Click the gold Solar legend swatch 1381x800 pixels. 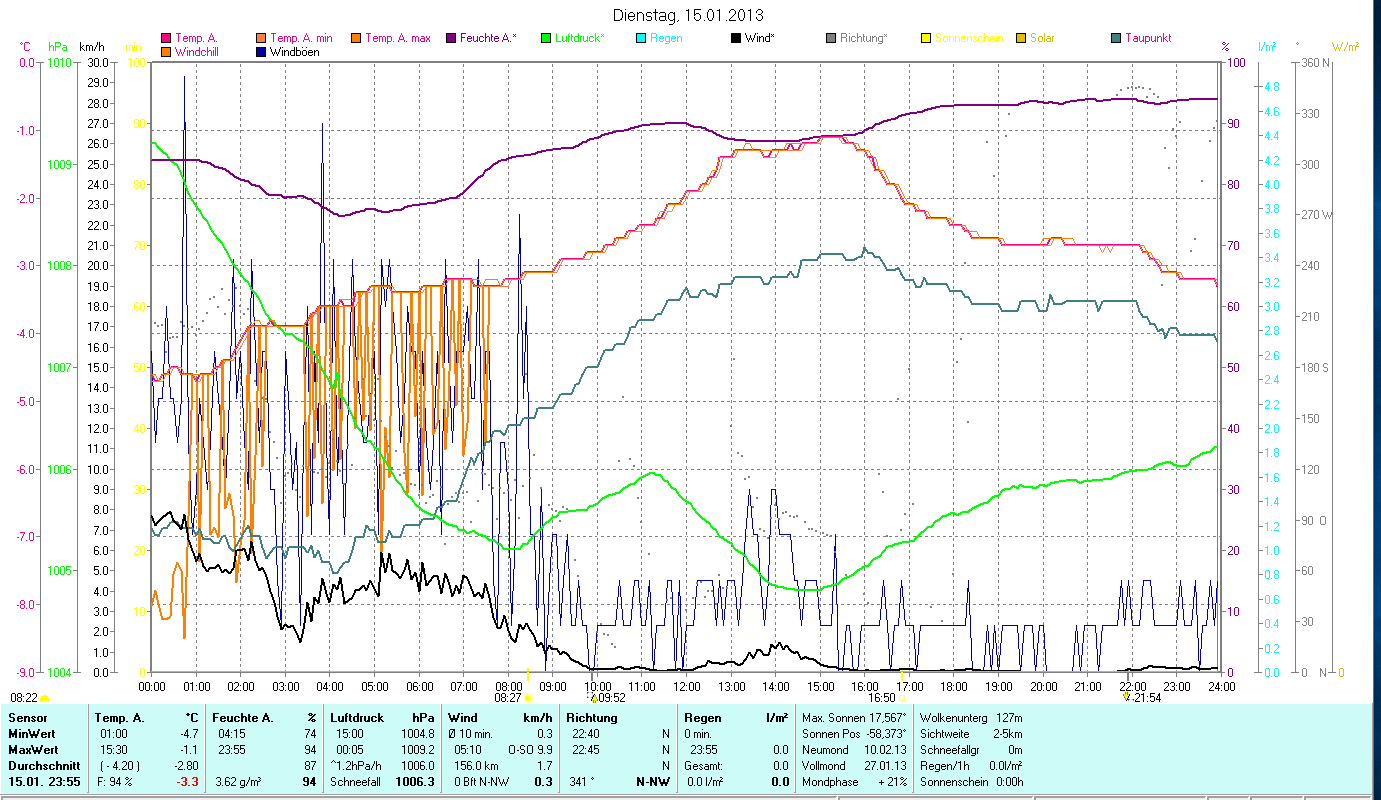click(1020, 38)
